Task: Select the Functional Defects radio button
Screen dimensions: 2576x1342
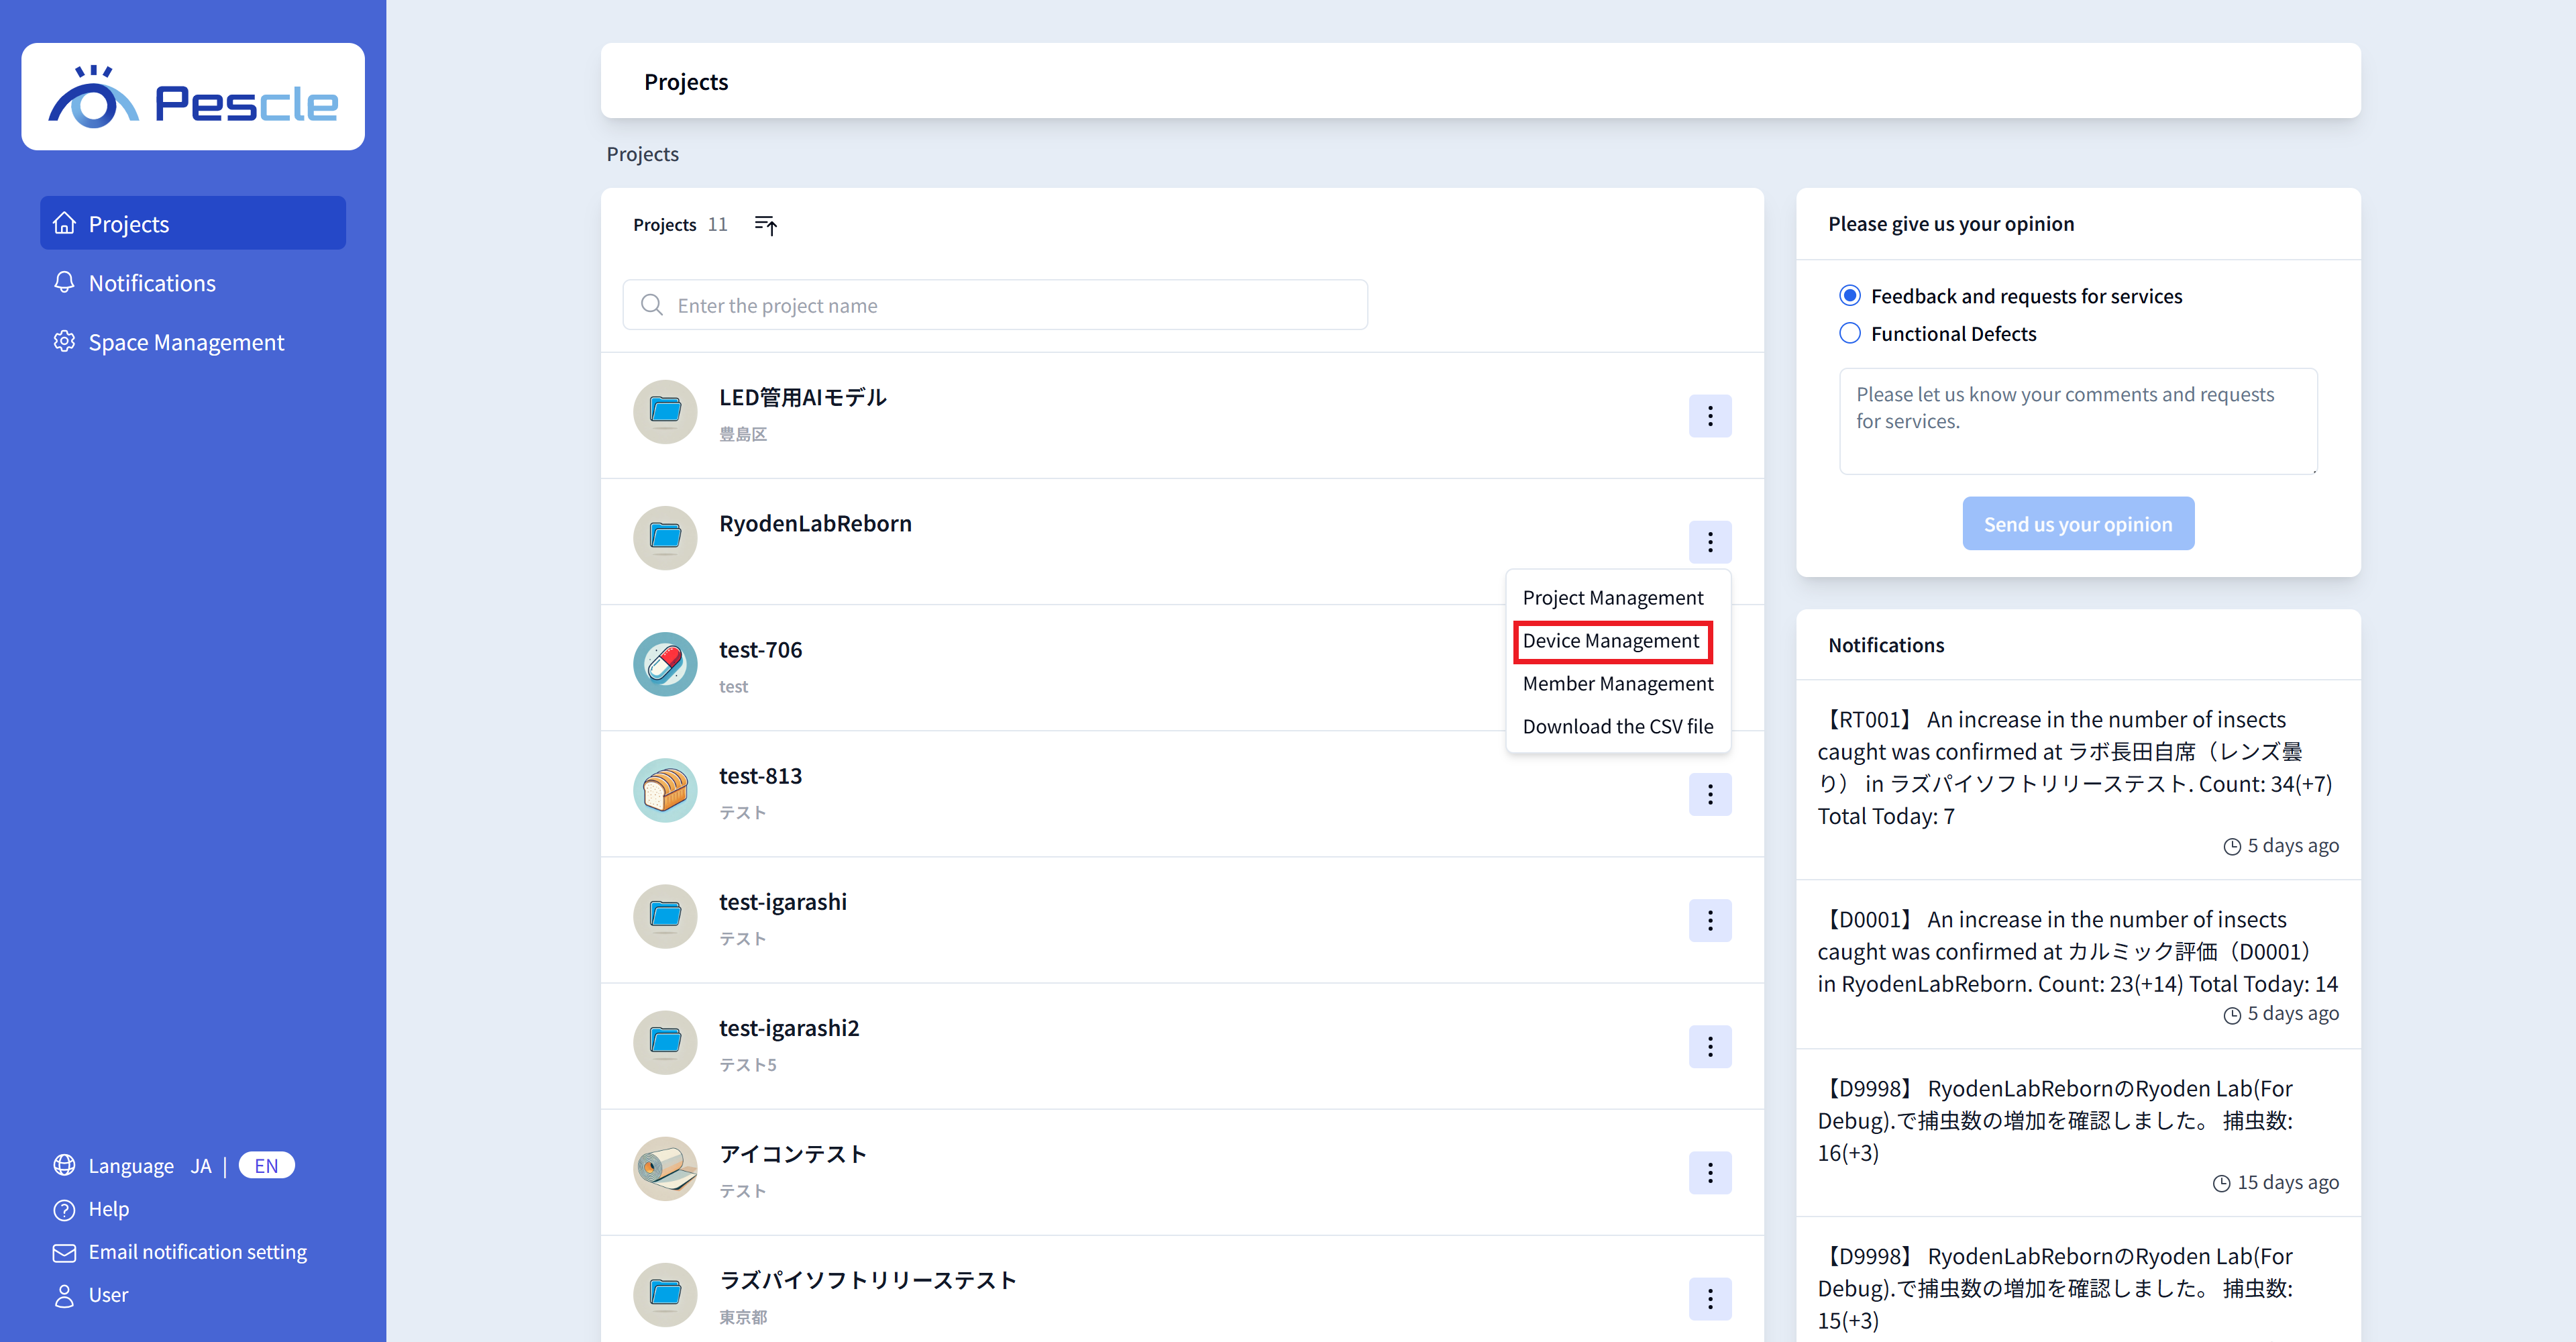Action: tap(1850, 333)
